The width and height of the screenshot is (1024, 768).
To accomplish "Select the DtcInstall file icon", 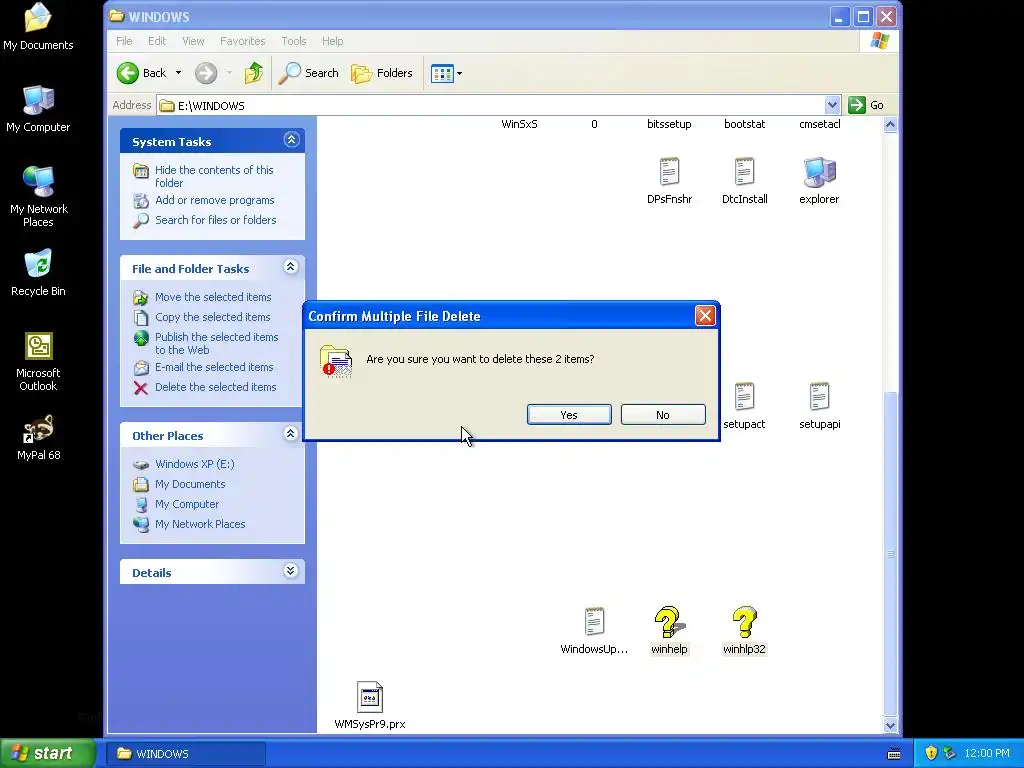I will (x=744, y=172).
